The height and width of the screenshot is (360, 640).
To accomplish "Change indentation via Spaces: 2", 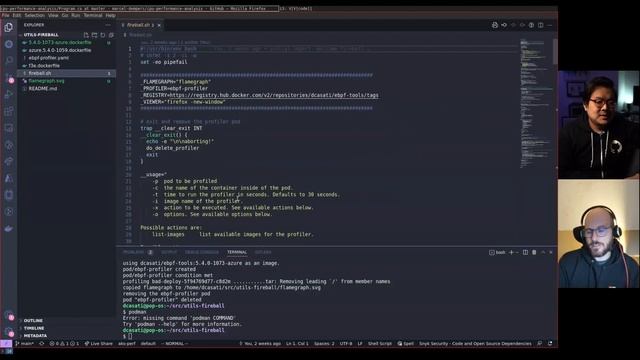I will 324,344.
